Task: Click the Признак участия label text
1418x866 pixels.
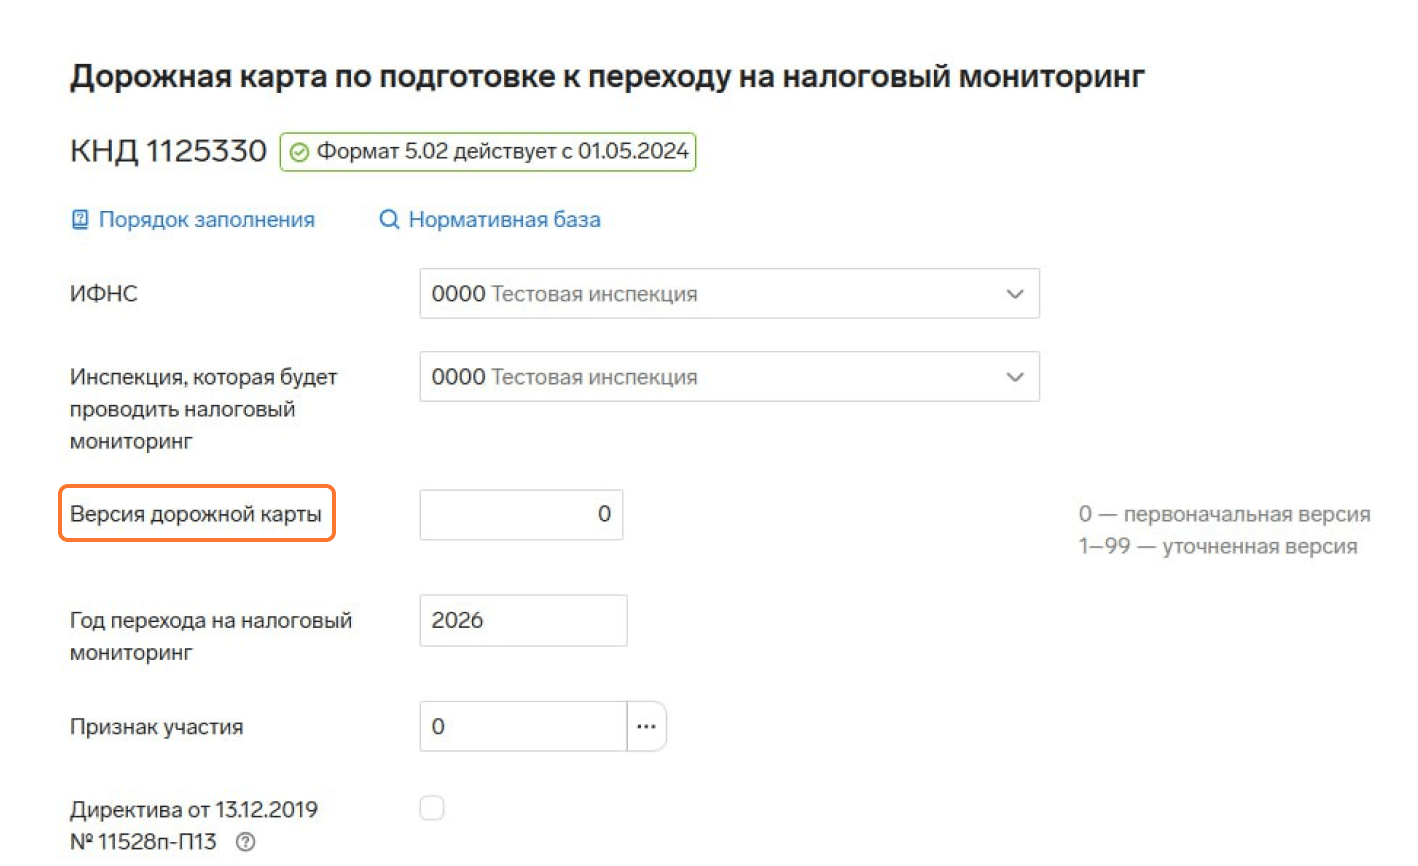Action: (x=157, y=727)
